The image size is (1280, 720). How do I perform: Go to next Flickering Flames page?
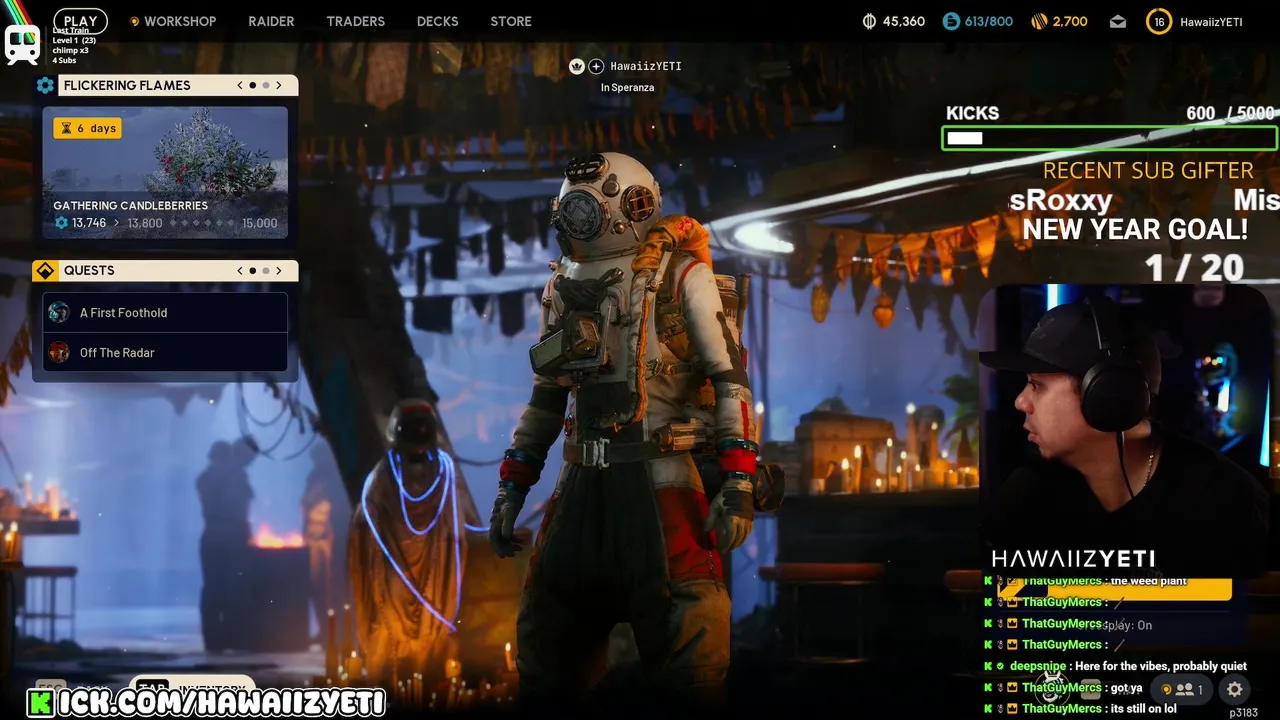click(x=279, y=85)
